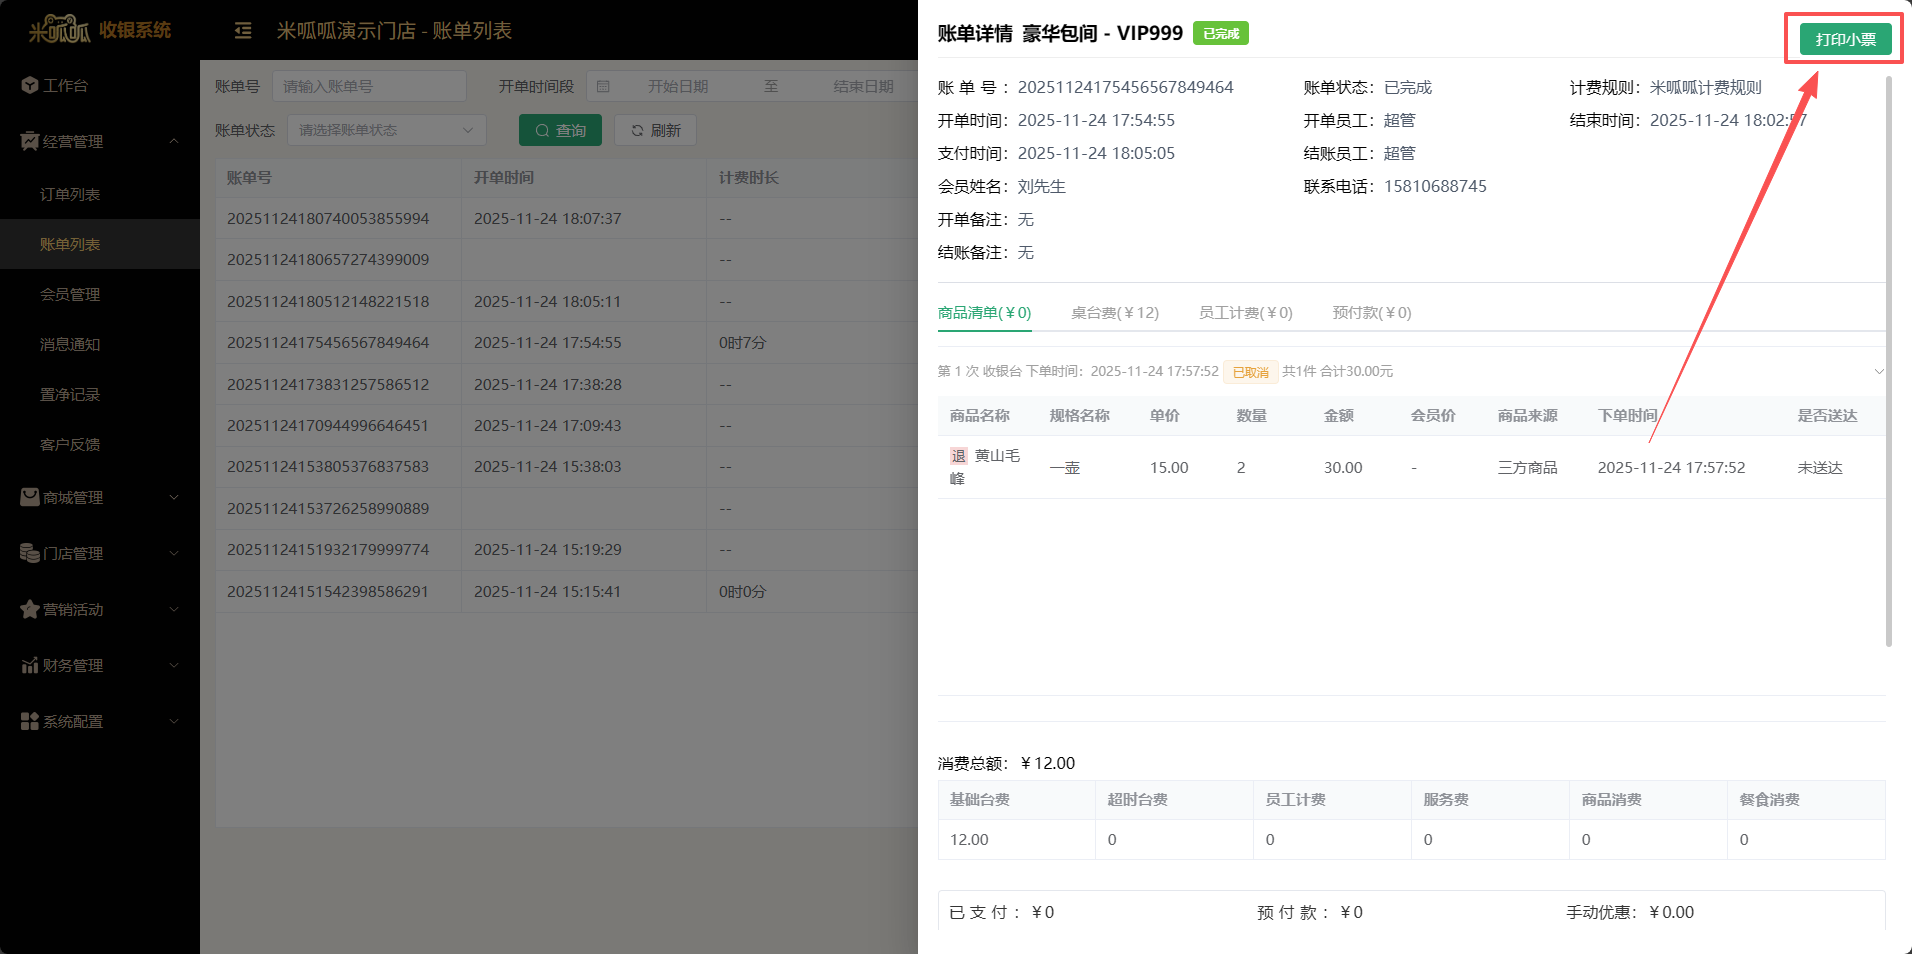Open the 预付款 tab
This screenshot has height=954, width=1912.
coord(1371,313)
